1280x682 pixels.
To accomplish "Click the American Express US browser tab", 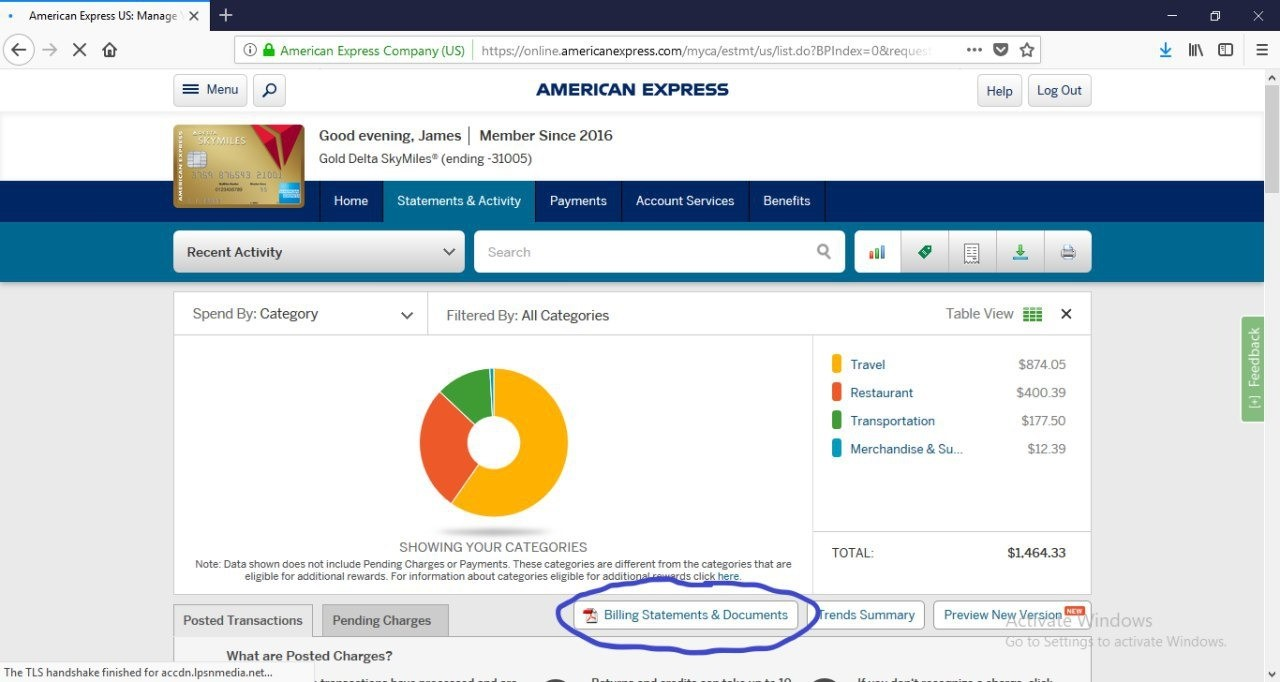I will click(x=104, y=15).
